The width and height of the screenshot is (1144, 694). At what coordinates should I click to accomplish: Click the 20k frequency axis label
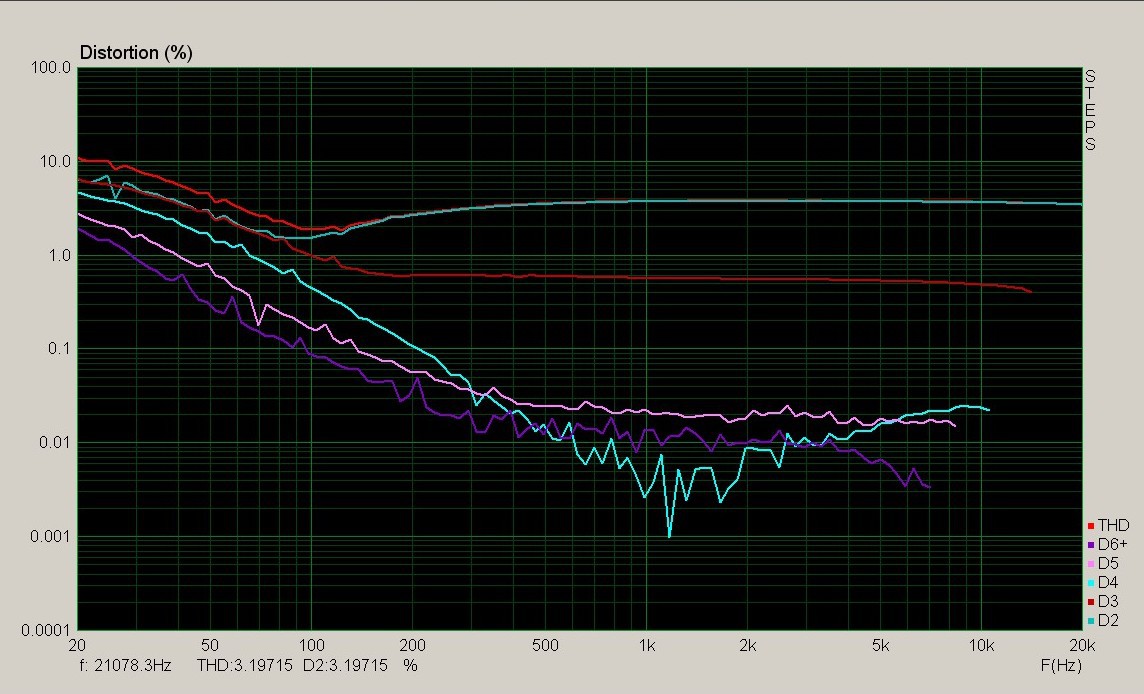(1080, 646)
